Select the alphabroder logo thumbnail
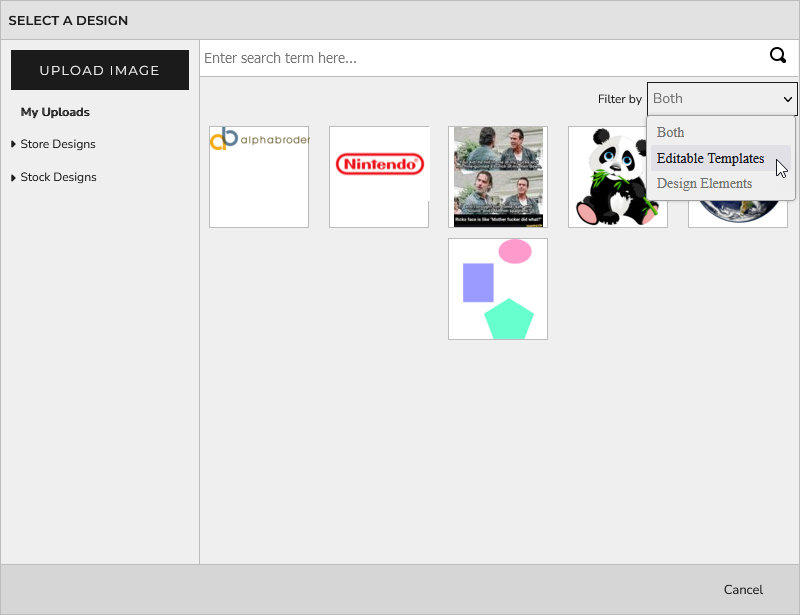800x615 pixels. click(258, 177)
